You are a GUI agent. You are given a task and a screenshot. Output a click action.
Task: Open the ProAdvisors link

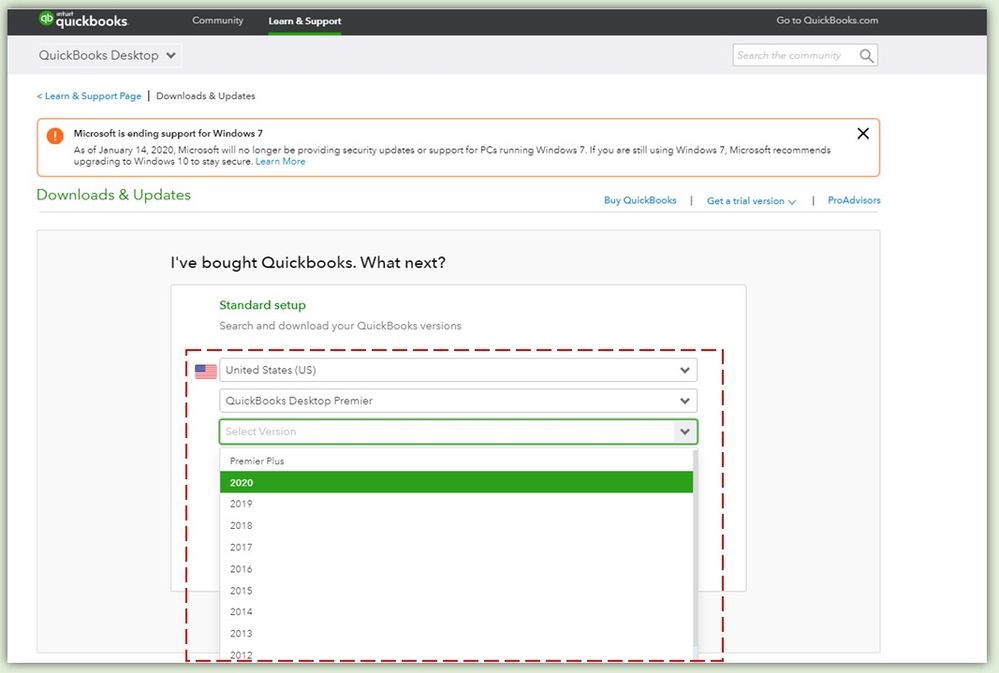[854, 200]
